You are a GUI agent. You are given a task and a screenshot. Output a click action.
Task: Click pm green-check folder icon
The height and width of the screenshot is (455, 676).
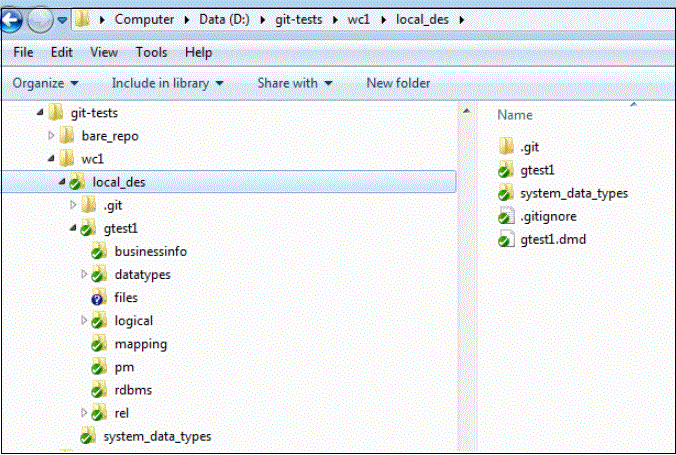click(x=99, y=367)
